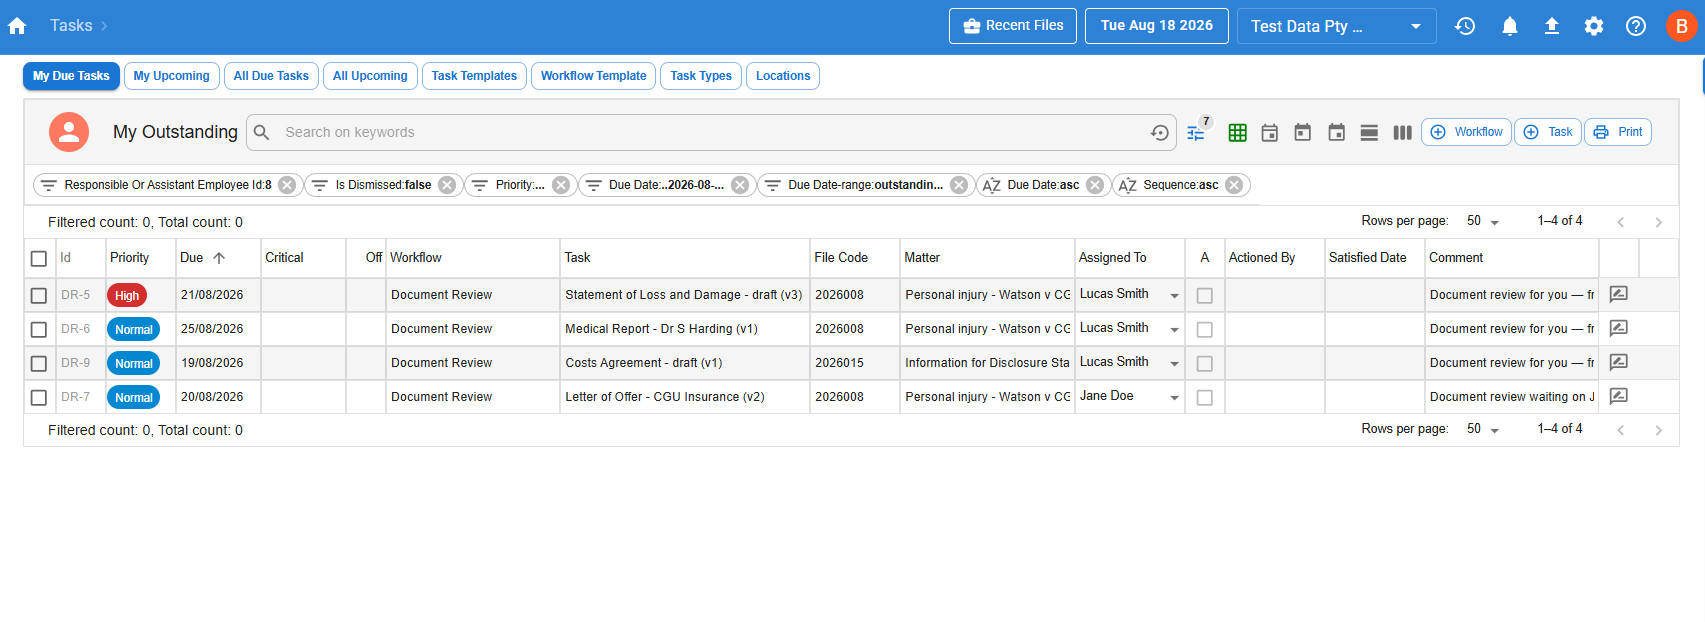Viewport: 1705px width, 622px height.
Task: Select the second calendar view icon
Action: tap(1303, 132)
